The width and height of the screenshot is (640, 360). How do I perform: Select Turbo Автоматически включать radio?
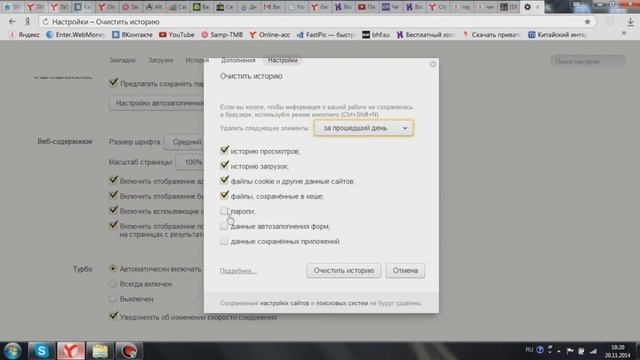tap(113, 269)
